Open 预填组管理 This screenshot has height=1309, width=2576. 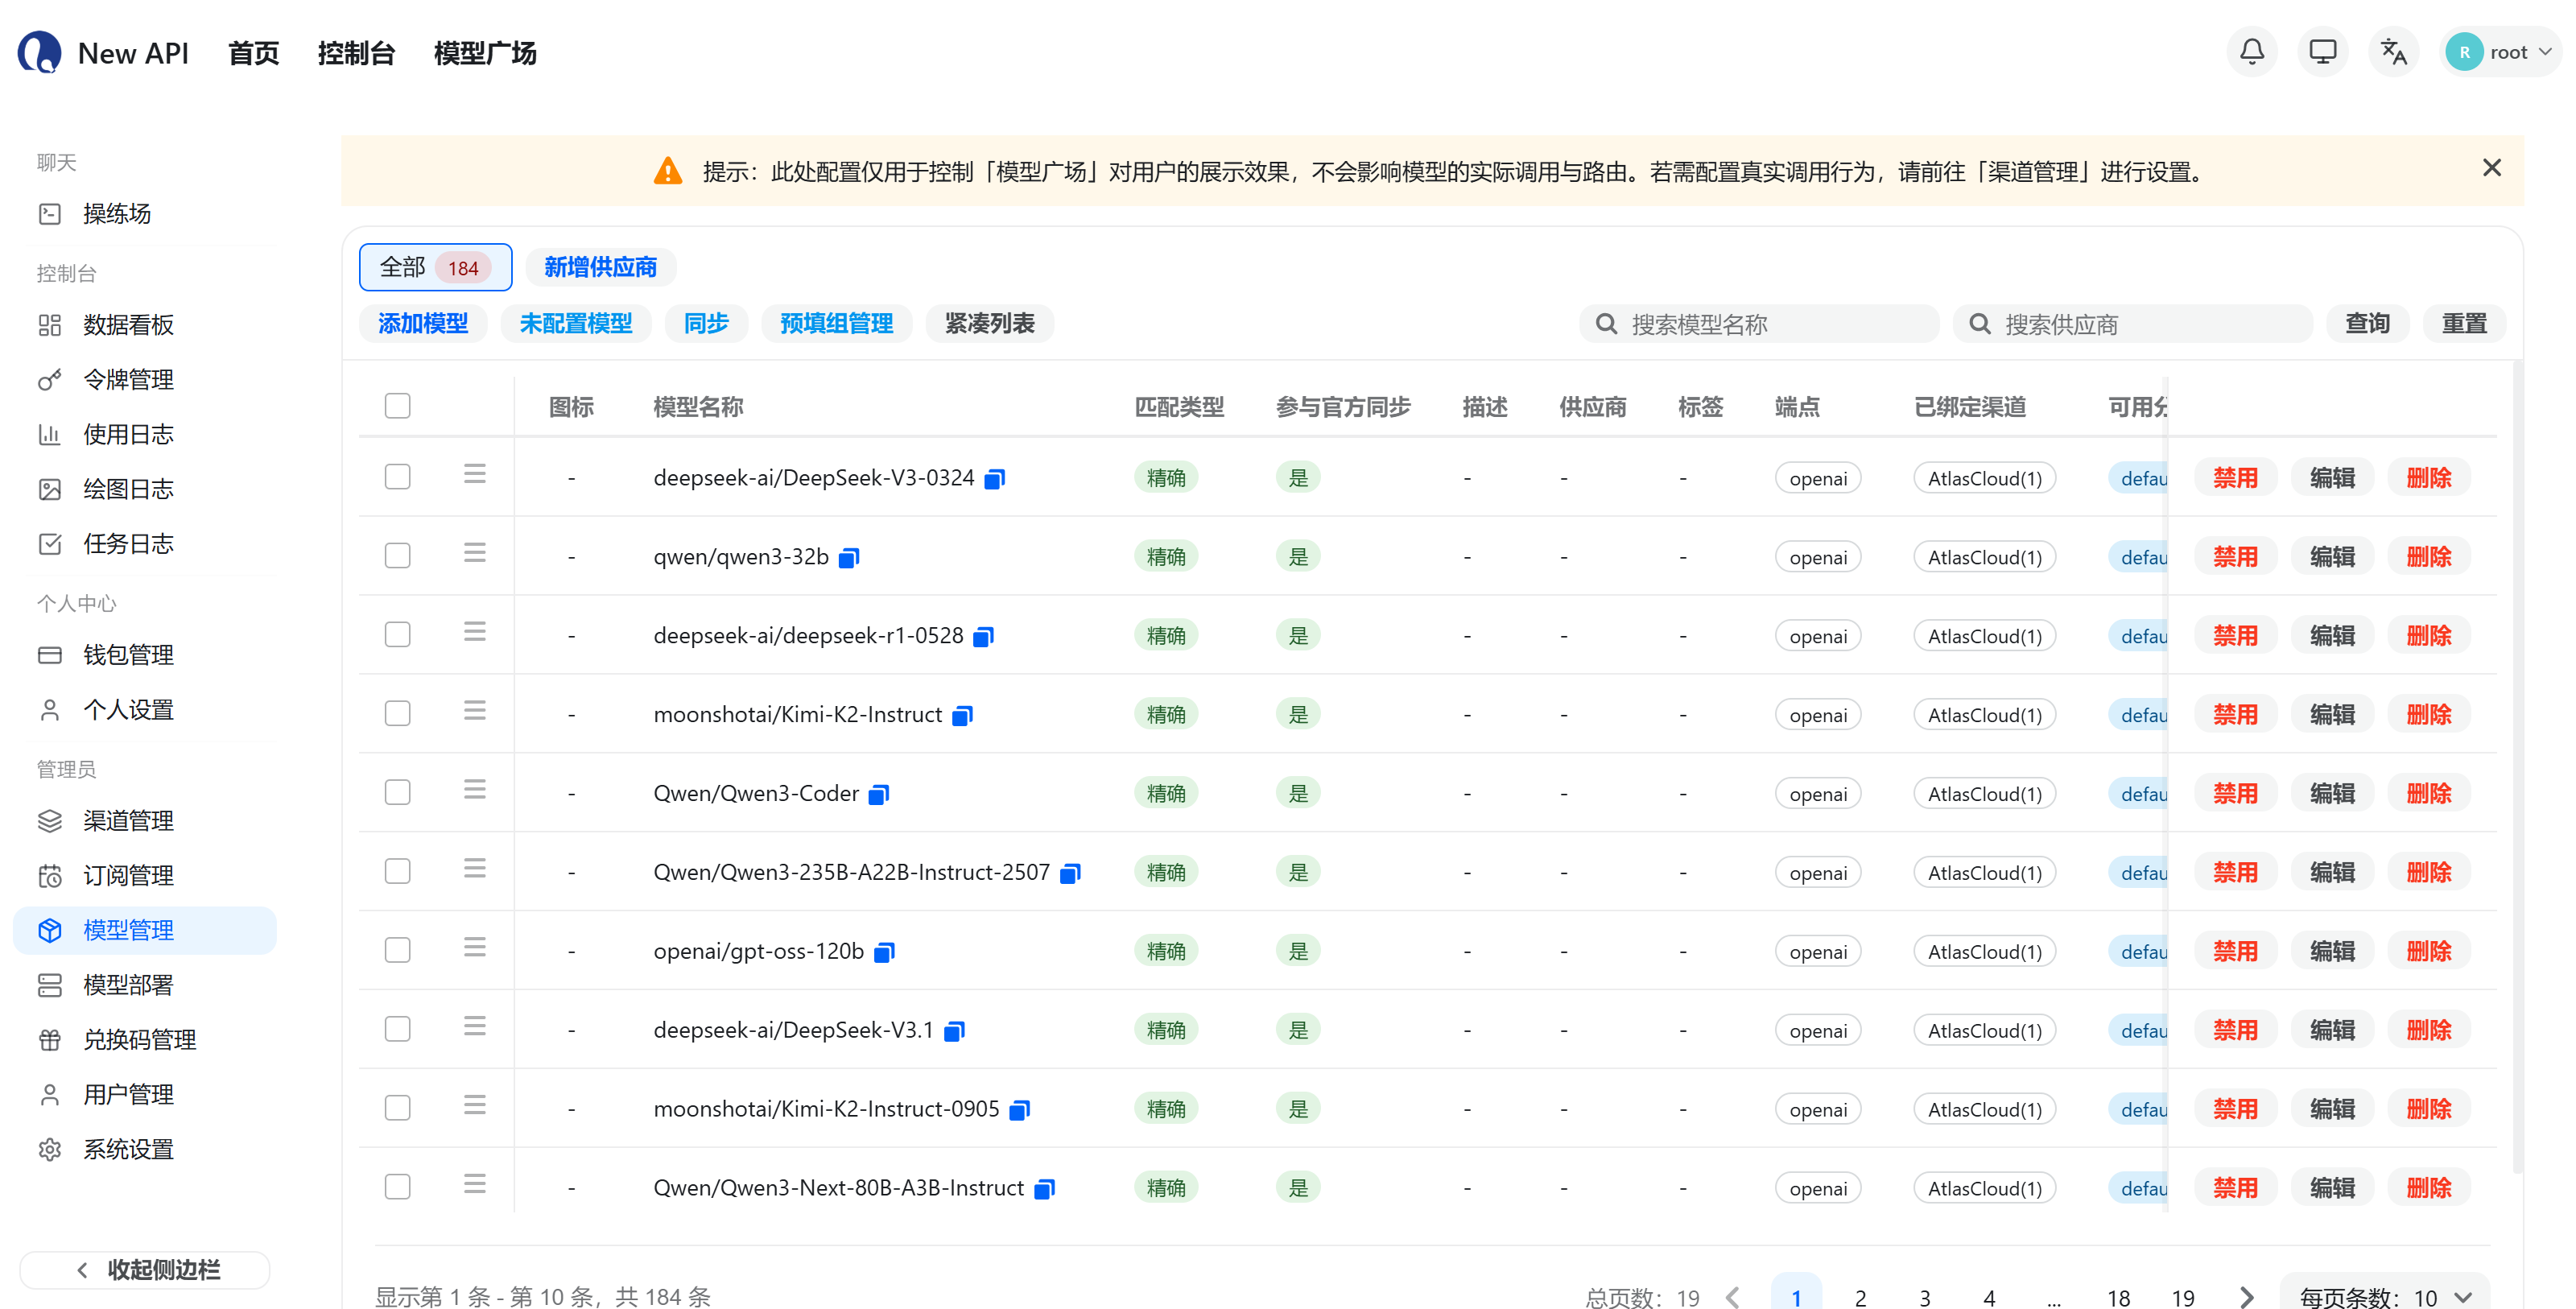[x=837, y=324]
